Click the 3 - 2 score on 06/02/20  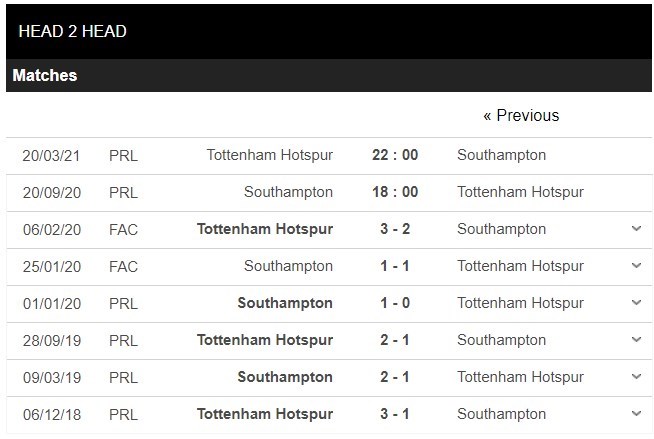click(394, 229)
